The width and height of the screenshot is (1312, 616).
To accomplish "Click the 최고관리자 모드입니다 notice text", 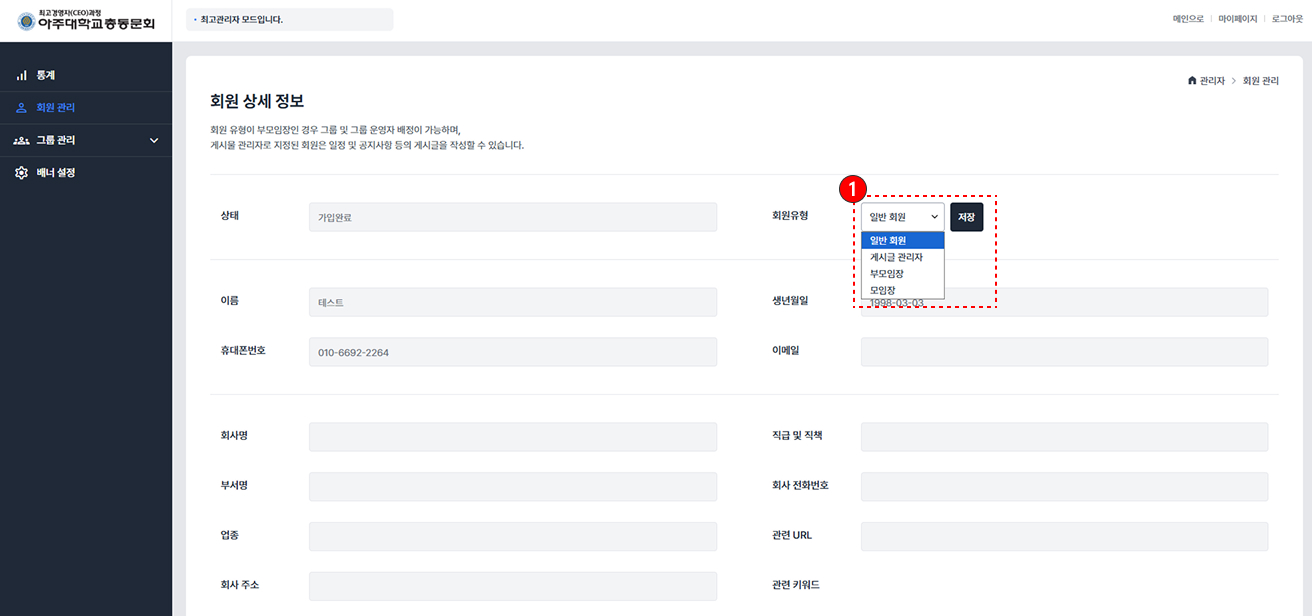I will coord(242,19).
